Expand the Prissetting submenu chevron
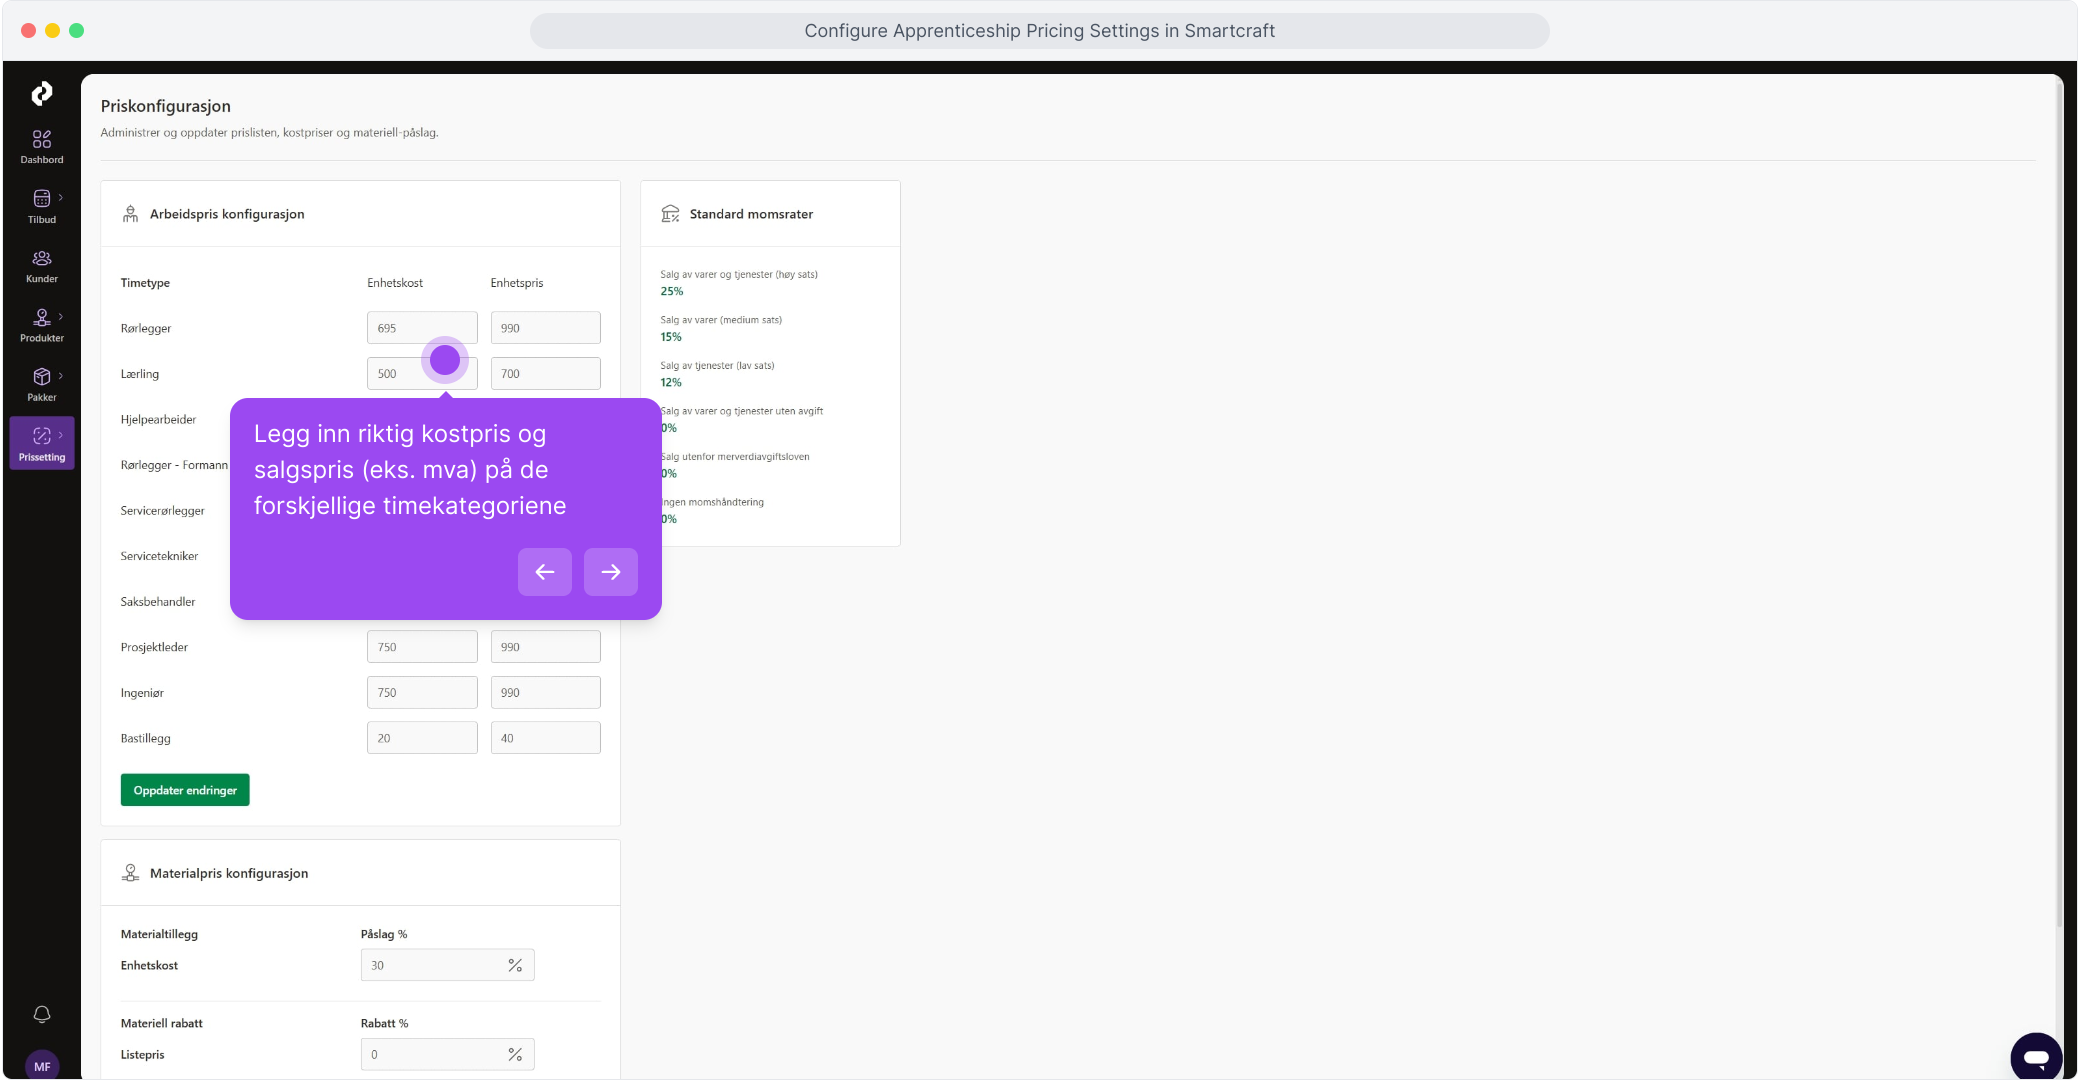2080x1080 pixels. pos(61,434)
